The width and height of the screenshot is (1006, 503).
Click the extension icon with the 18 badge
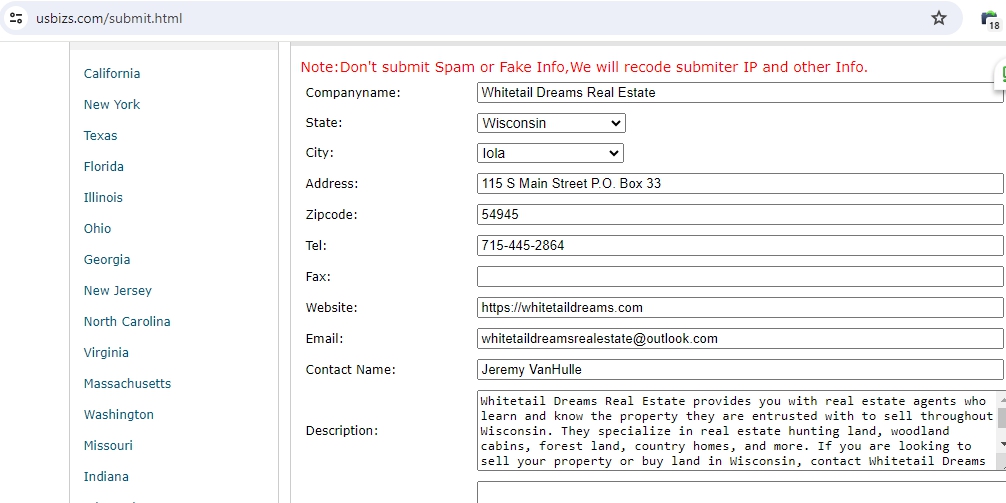tap(989, 19)
